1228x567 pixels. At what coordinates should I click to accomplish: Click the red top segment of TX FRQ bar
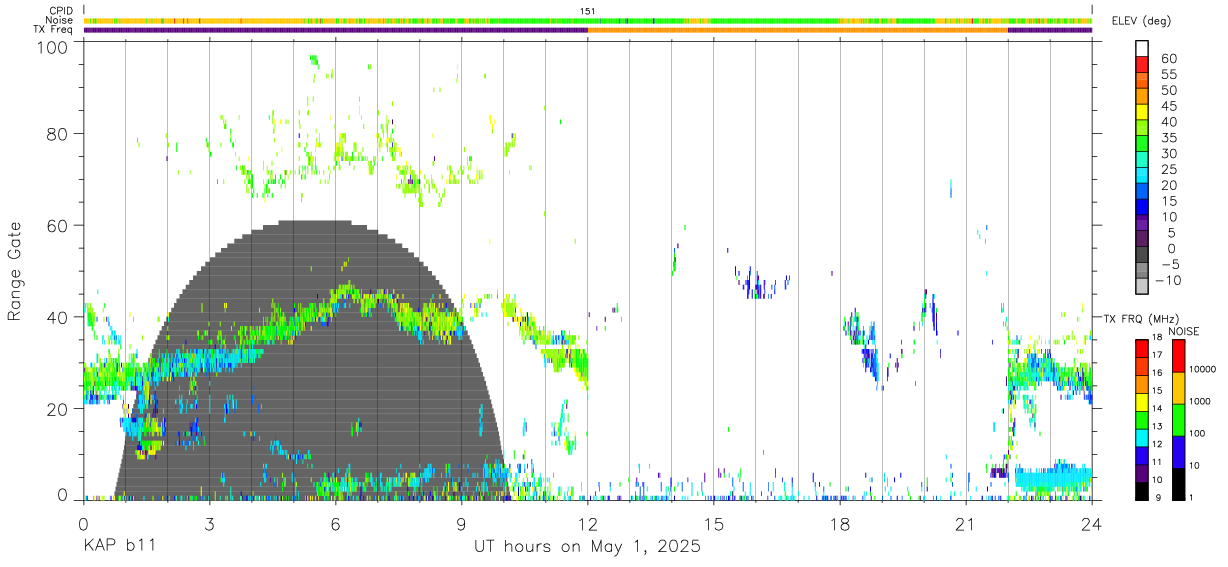click(x=1142, y=348)
